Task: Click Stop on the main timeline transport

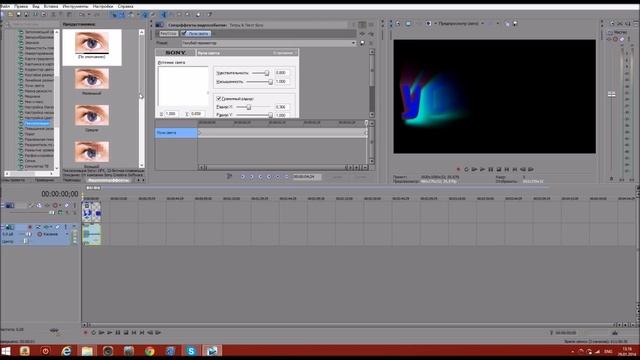Action: (x=126, y=333)
